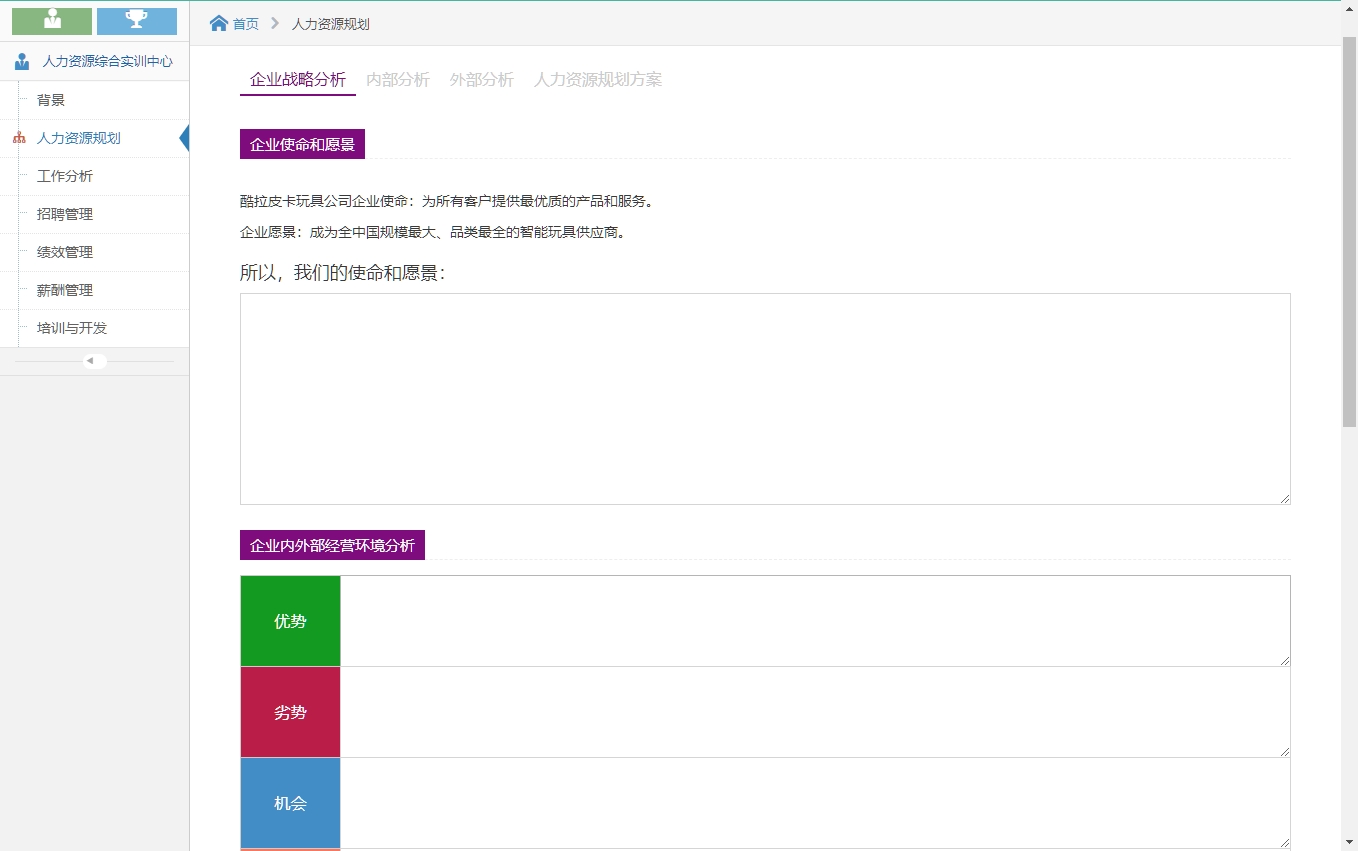
Task: Click the mission and vision text area
Action: pos(764,398)
